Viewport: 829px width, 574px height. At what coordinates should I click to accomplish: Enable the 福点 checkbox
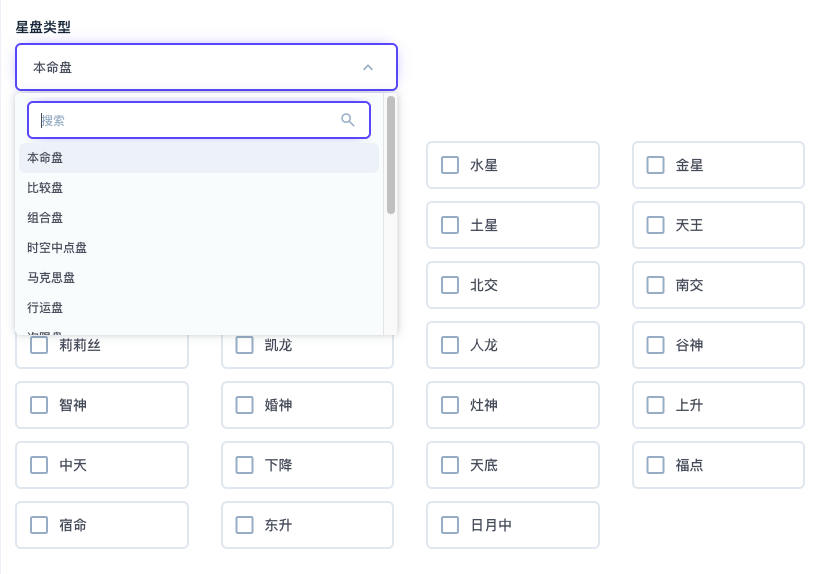click(x=656, y=465)
